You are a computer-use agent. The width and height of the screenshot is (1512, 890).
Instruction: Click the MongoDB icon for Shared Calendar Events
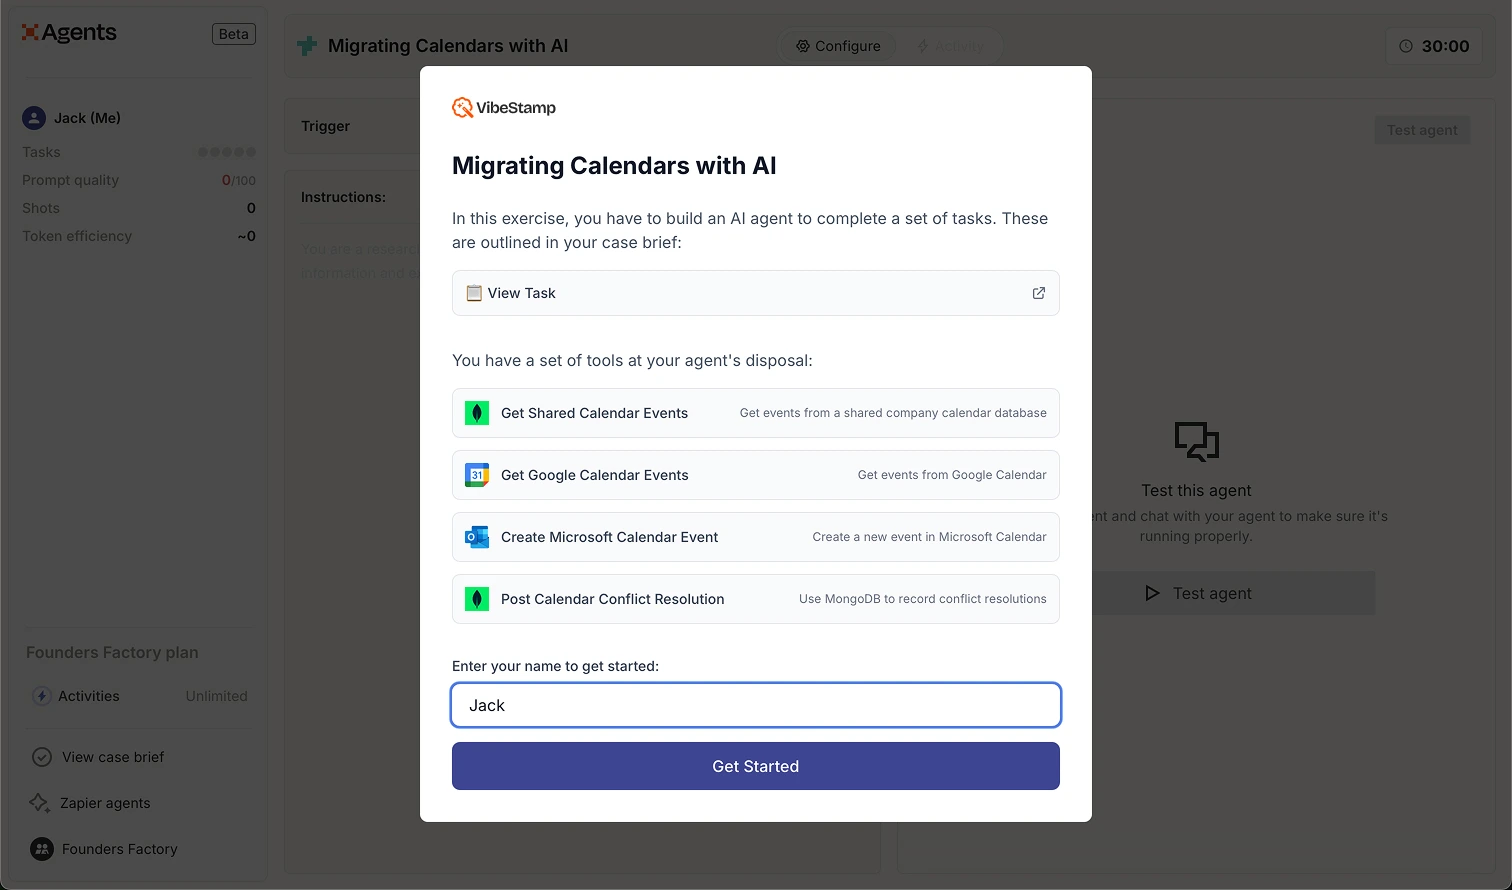[x=477, y=413]
